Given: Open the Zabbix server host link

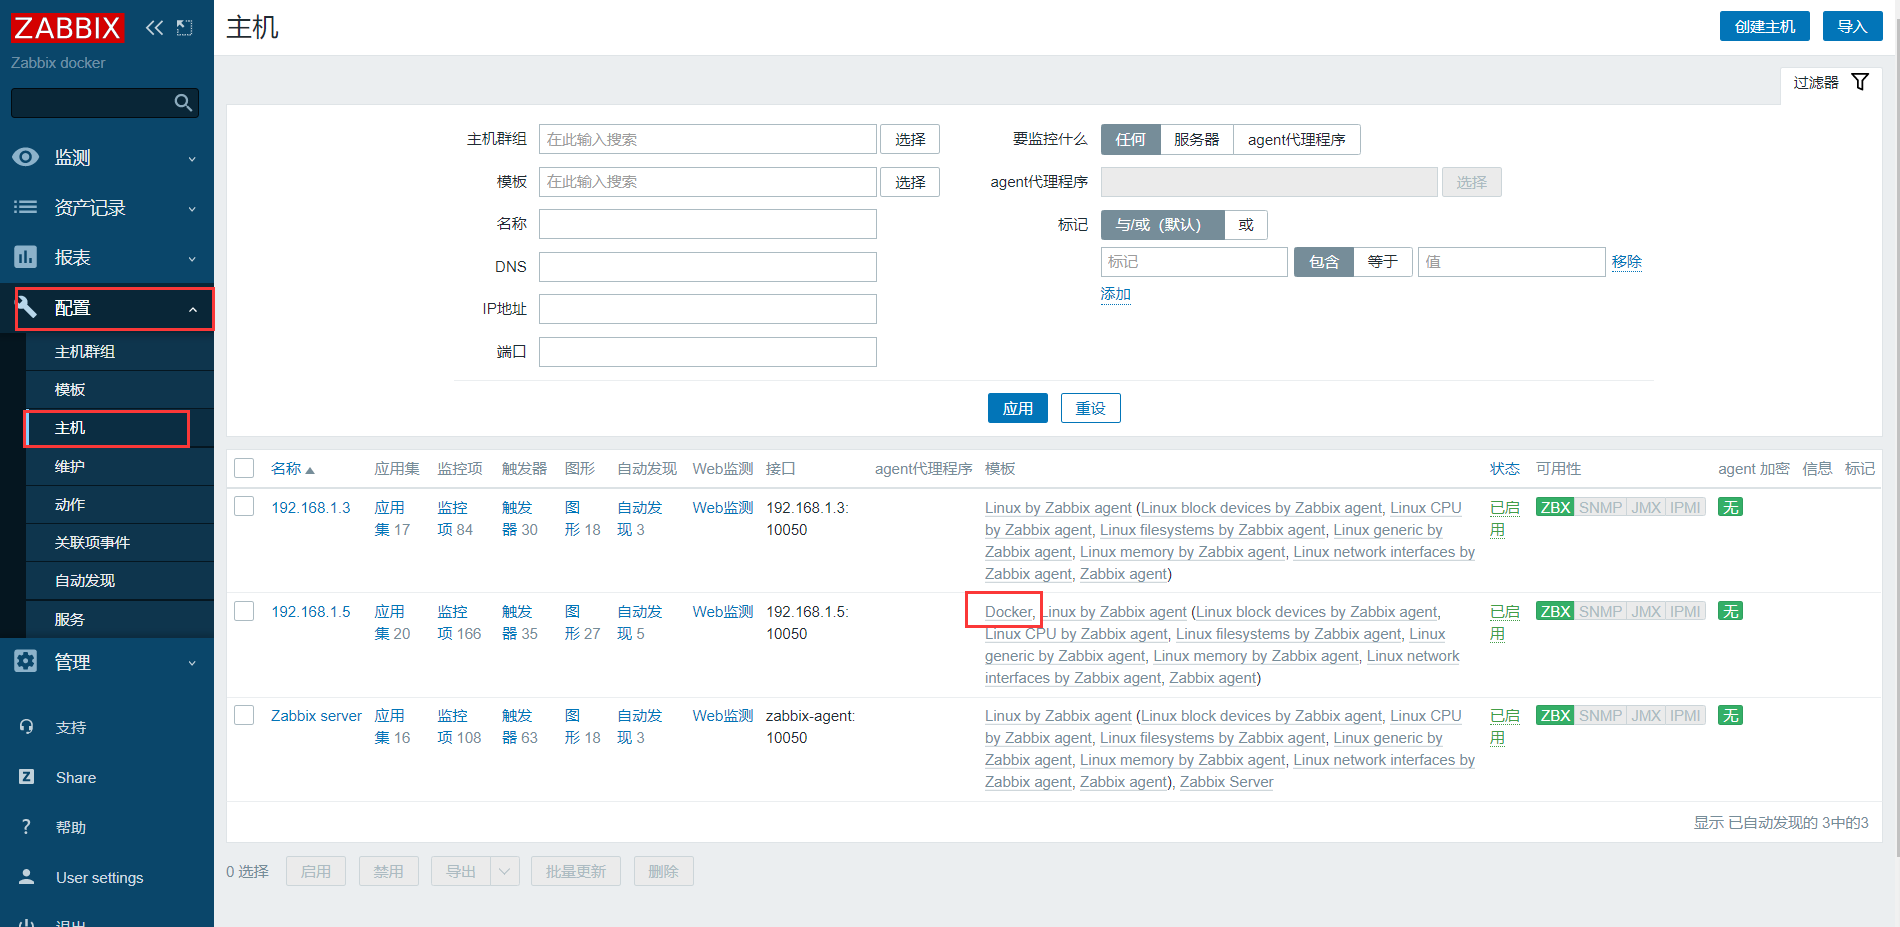Looking at the screenshot, I should pyautogui.click(x=316, y=716).
